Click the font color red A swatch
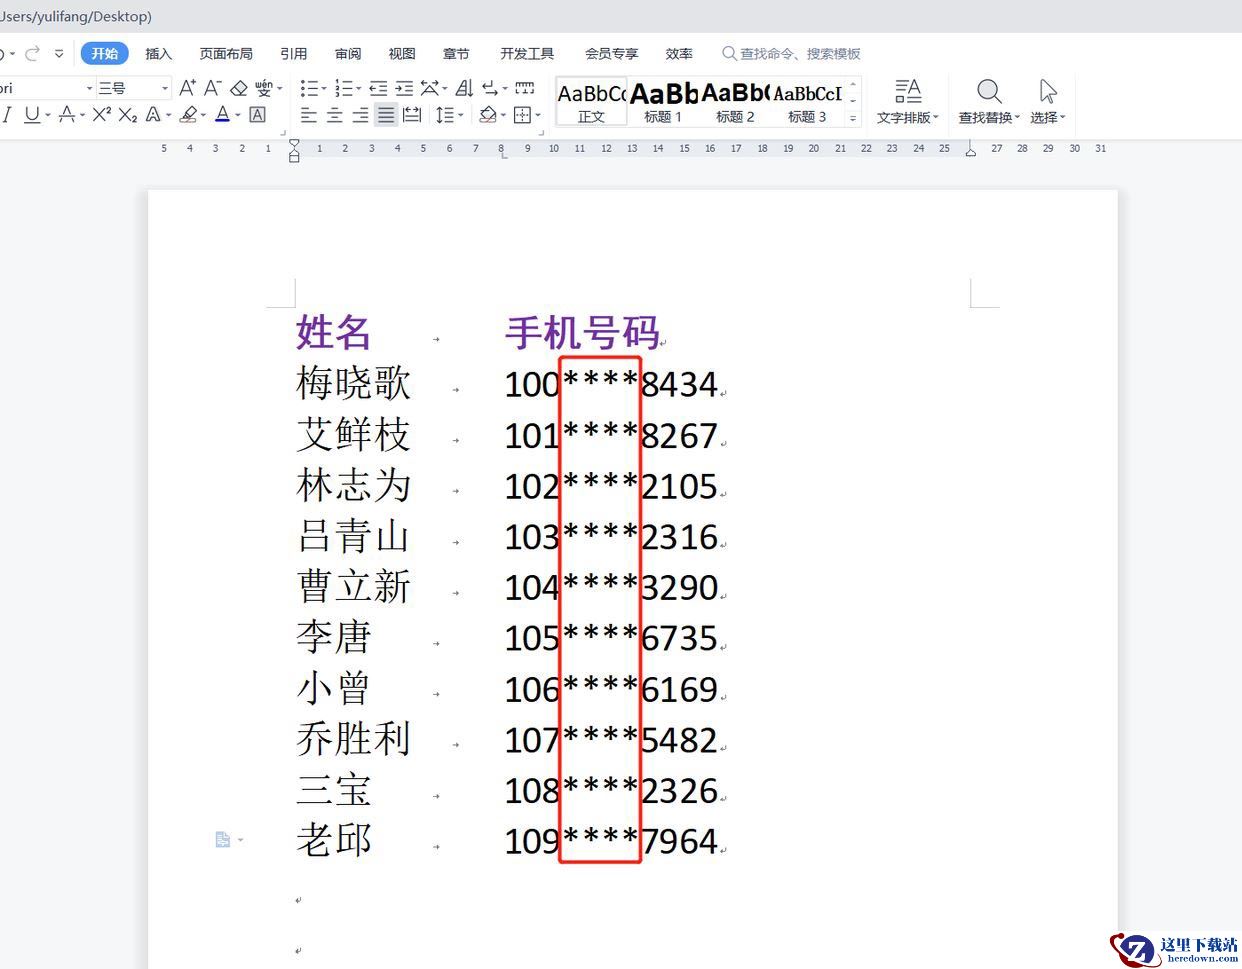Image resolution: width=1242 pixels, height=969 pixels. pos(222,115)
